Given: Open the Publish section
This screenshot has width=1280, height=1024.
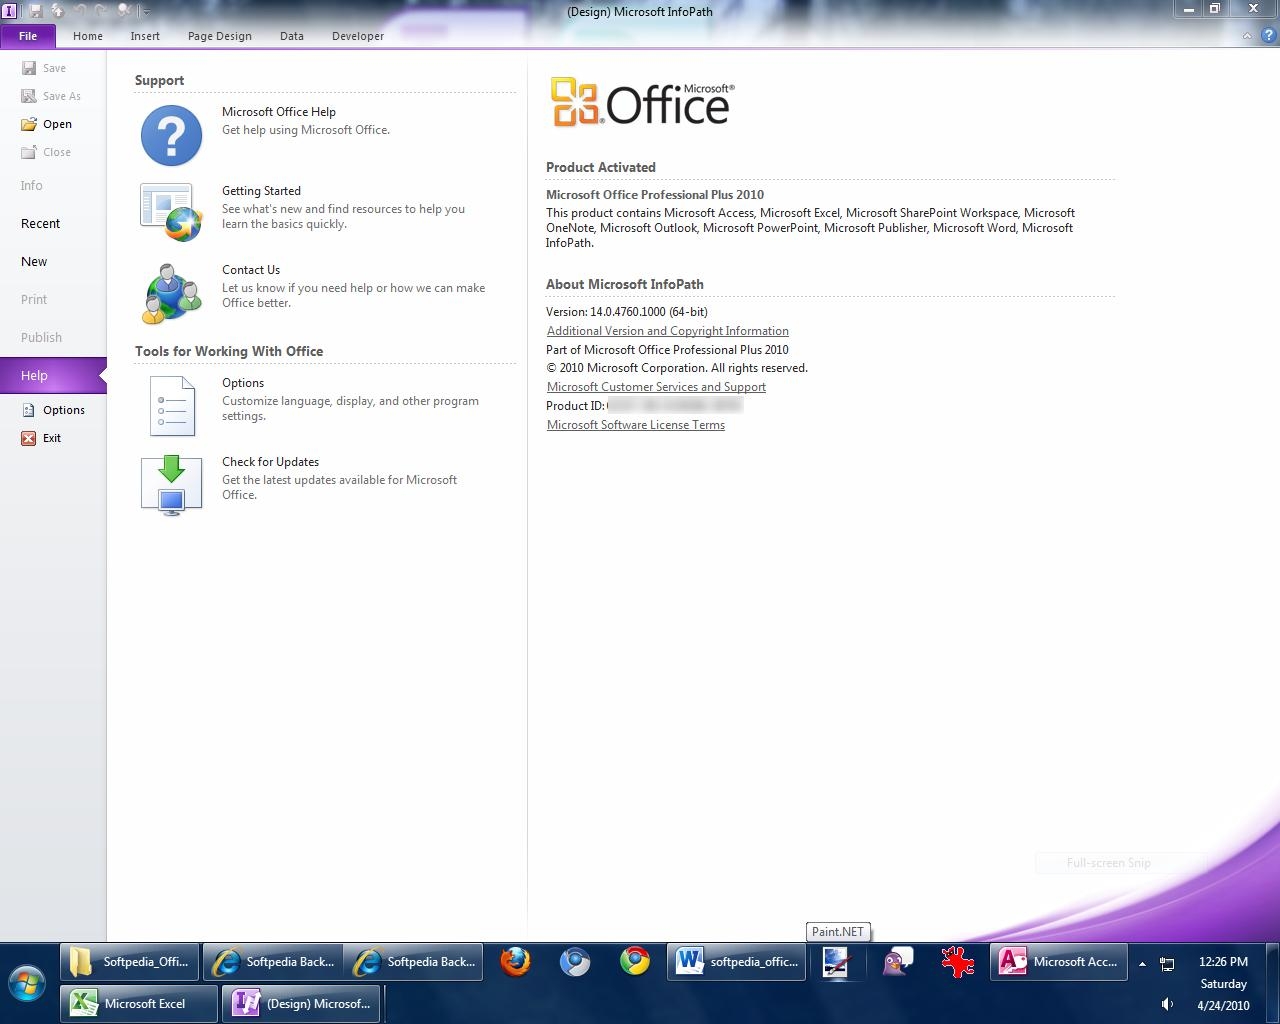Looking at the screenshot, I should tap(41, 337).
